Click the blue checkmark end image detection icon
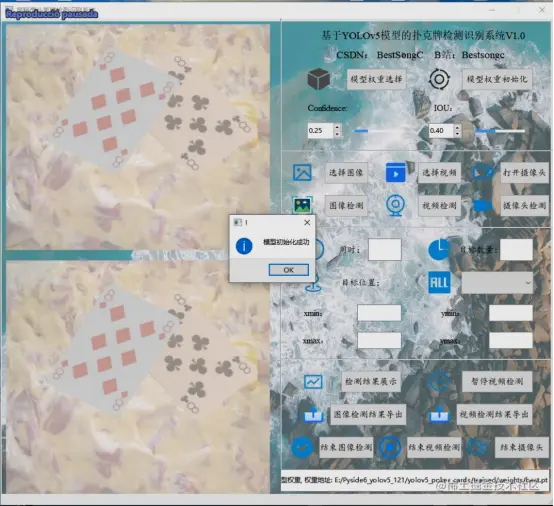554x506 pixels. (x=302, y=447)
